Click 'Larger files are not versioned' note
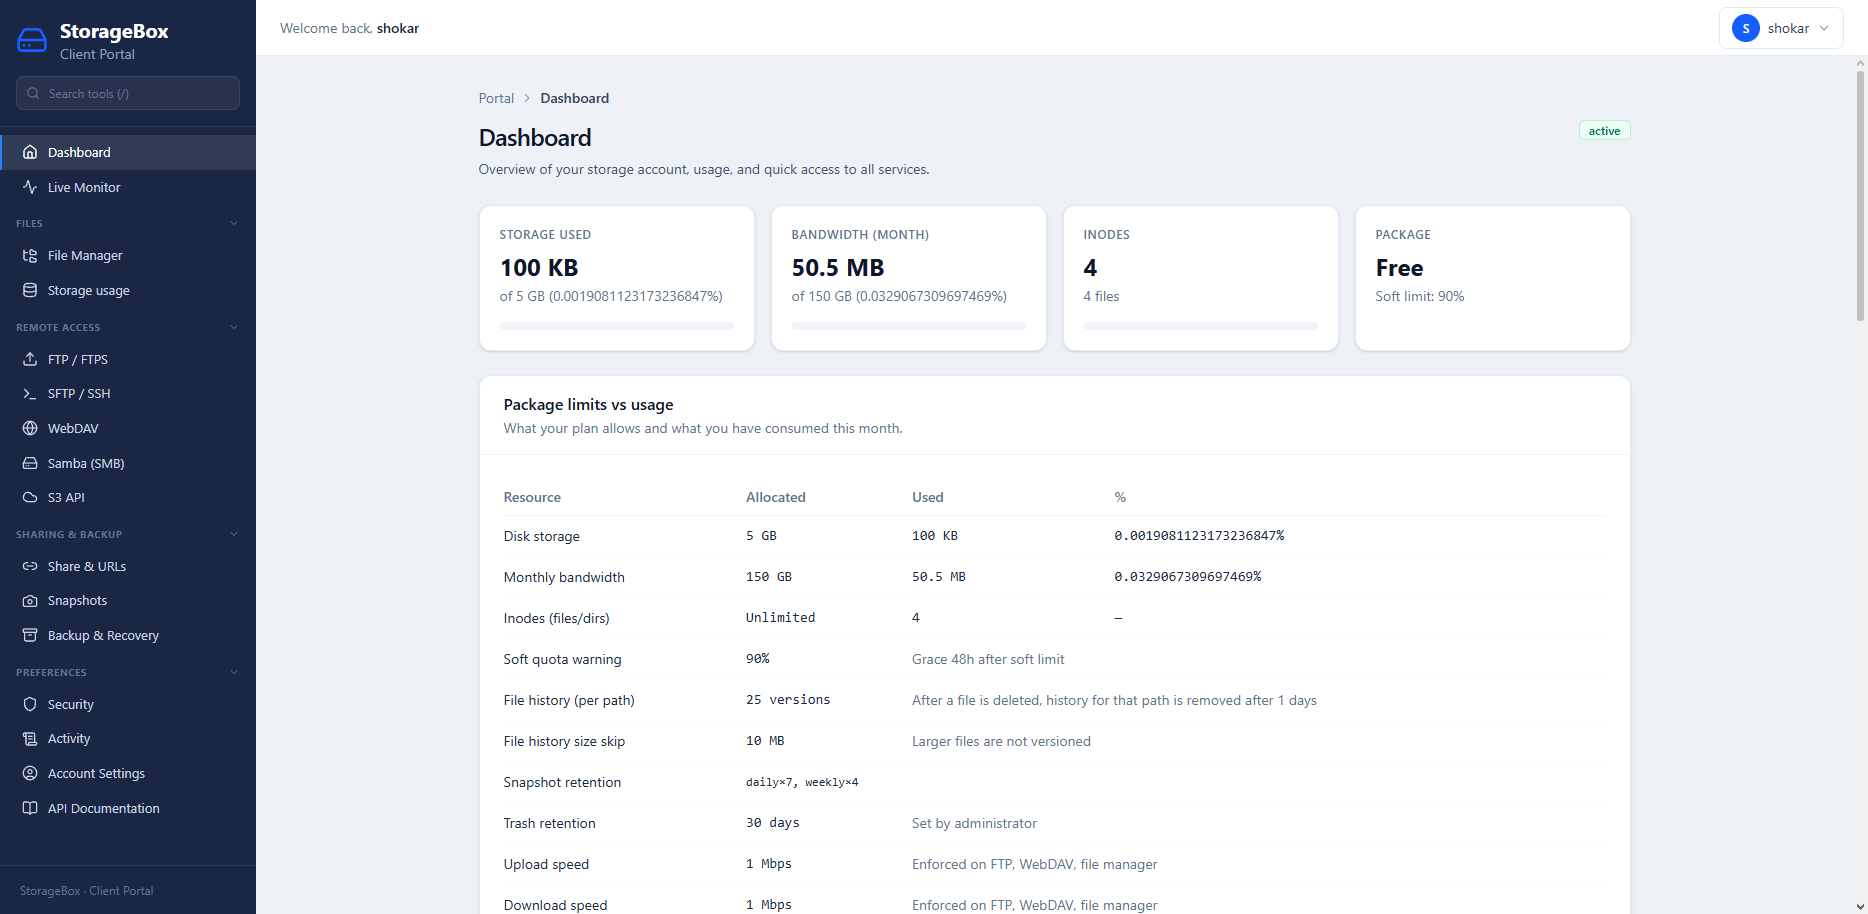Image resolution: width=1868 pixels, height=914 pixels. point(1001,741)
